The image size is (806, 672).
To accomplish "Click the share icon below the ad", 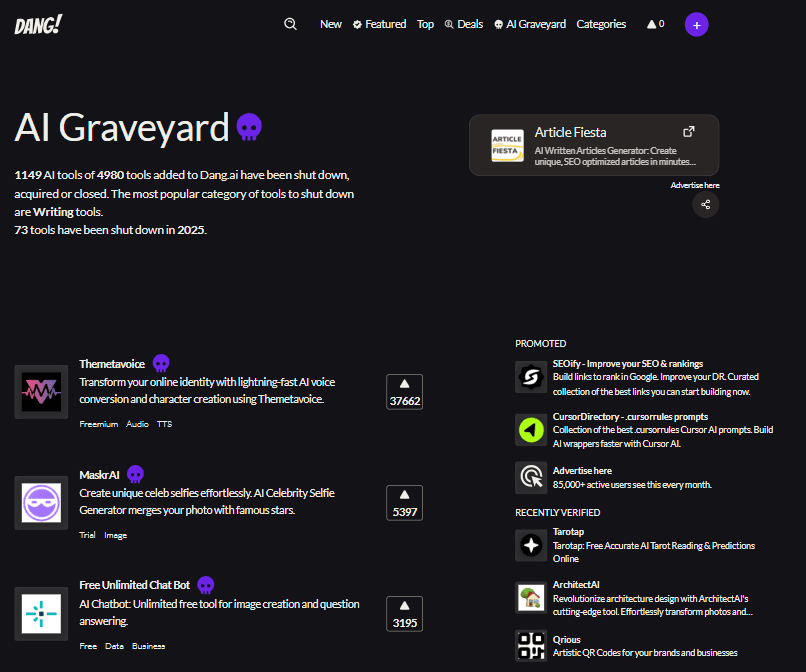I will tap(706, 204).
